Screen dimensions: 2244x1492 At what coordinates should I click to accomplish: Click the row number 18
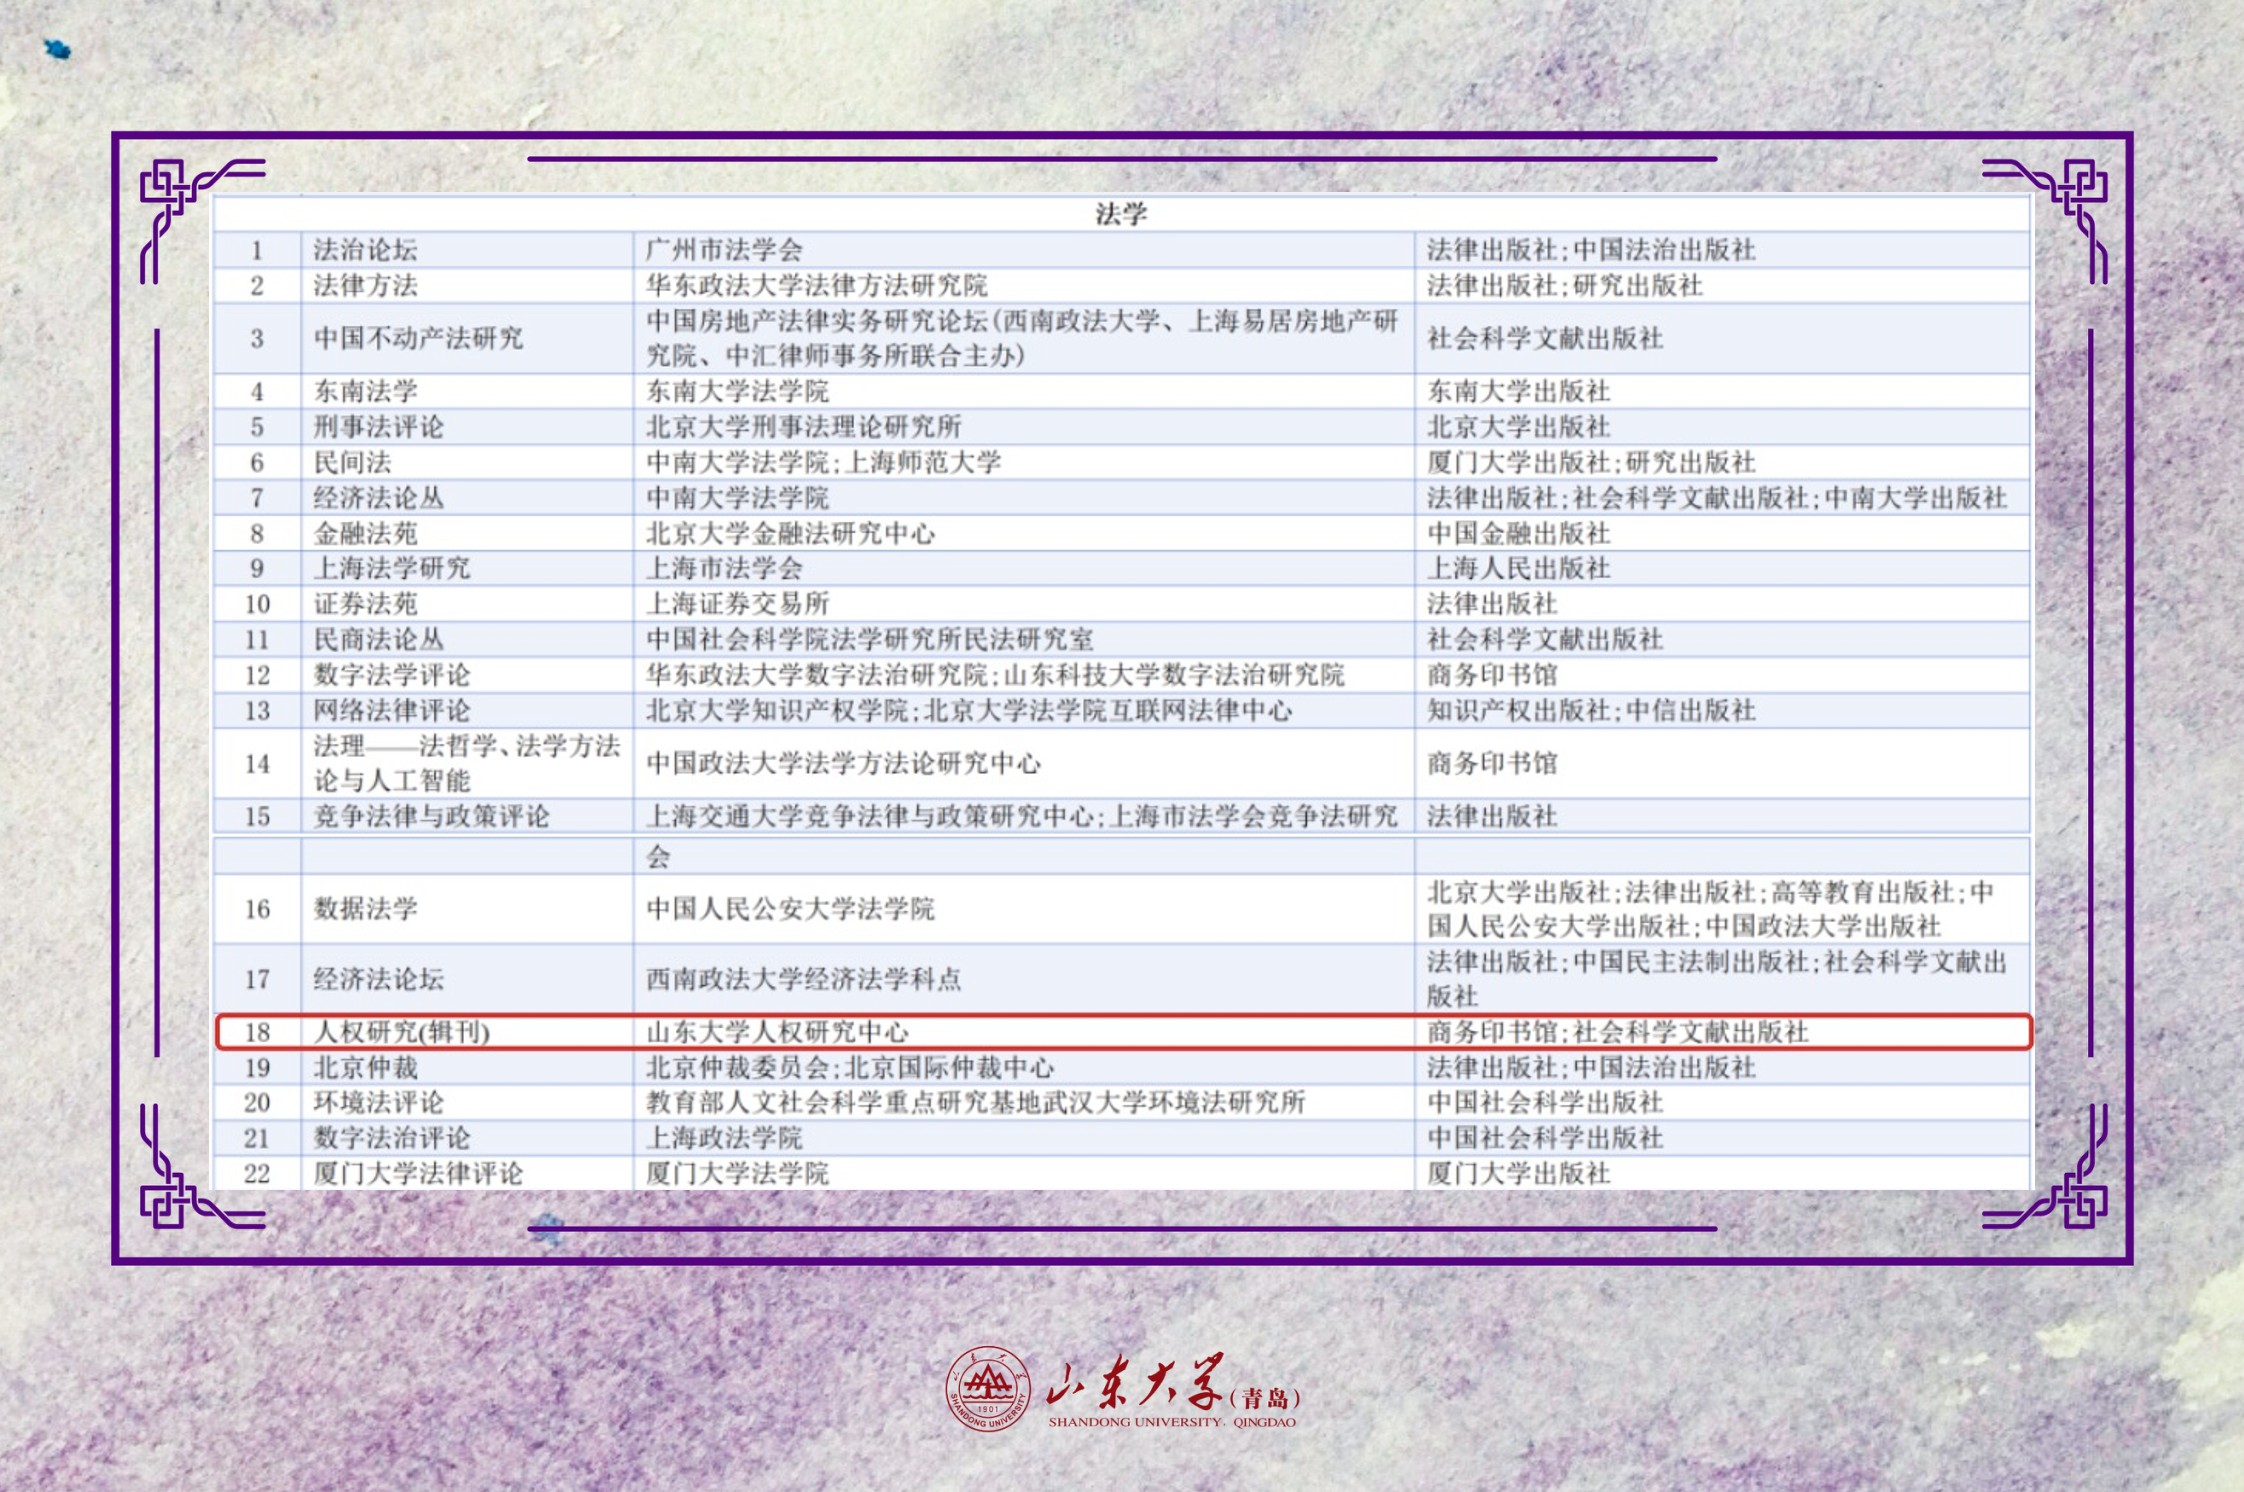click(257, 1032)
